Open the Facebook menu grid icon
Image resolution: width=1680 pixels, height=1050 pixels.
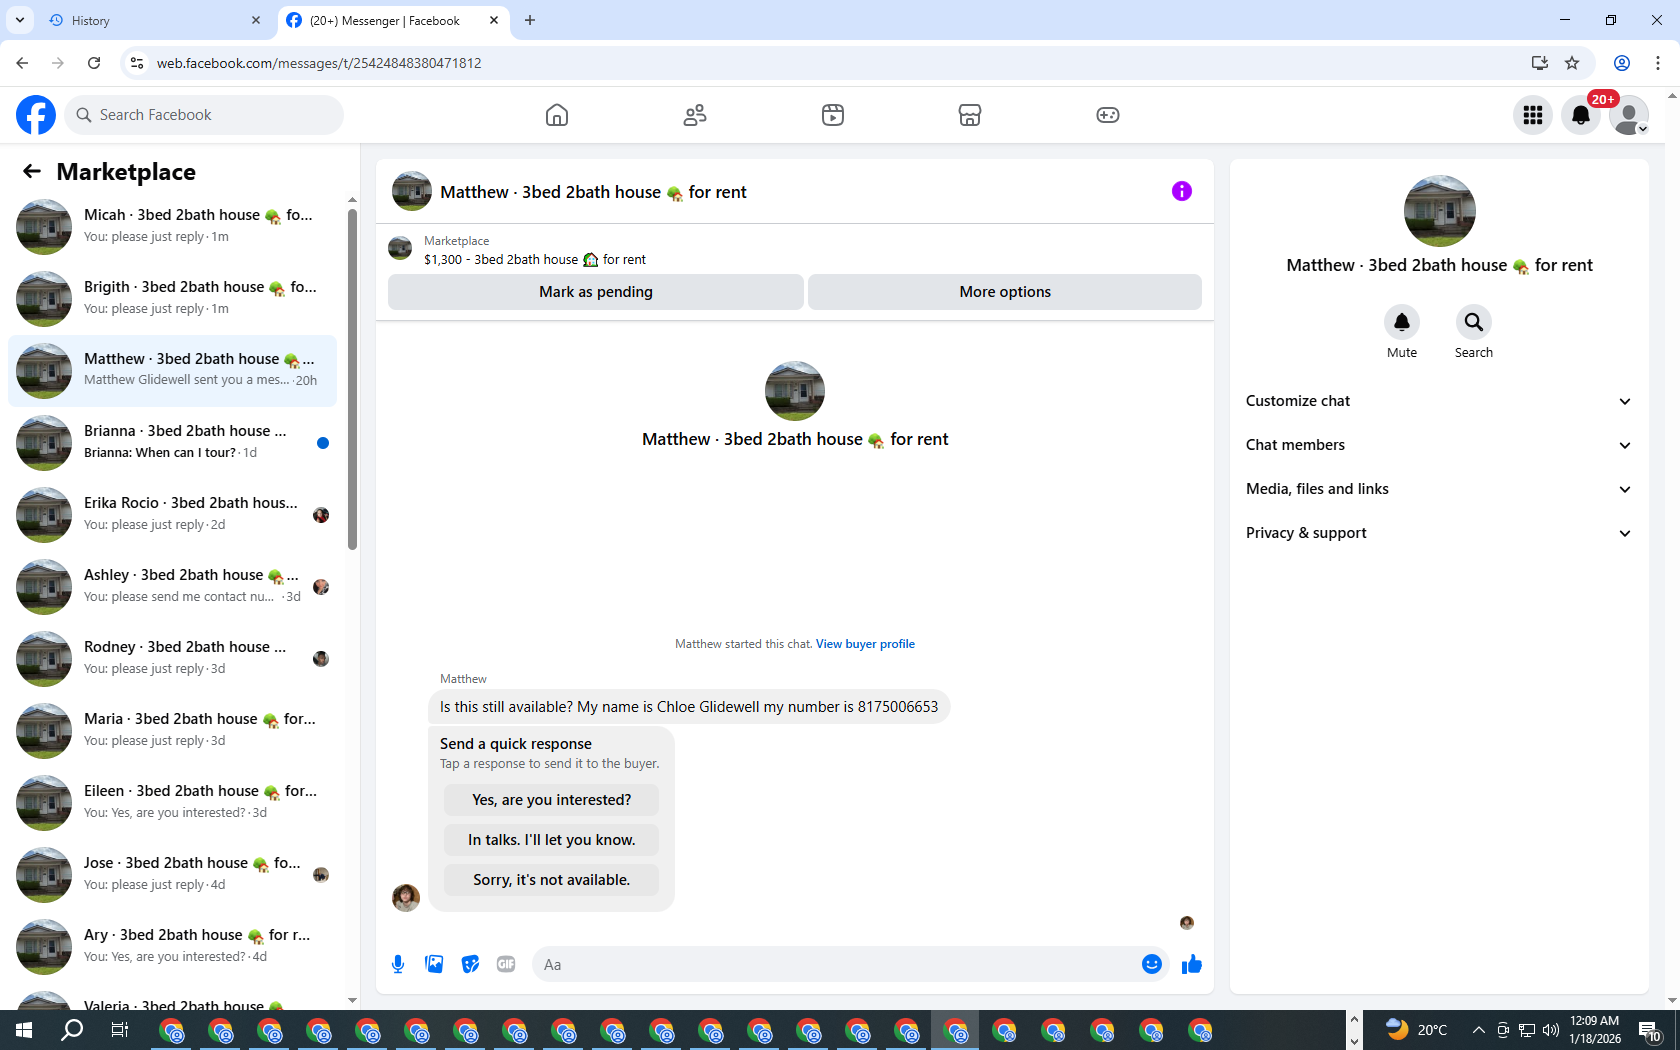pos(1533,115)
